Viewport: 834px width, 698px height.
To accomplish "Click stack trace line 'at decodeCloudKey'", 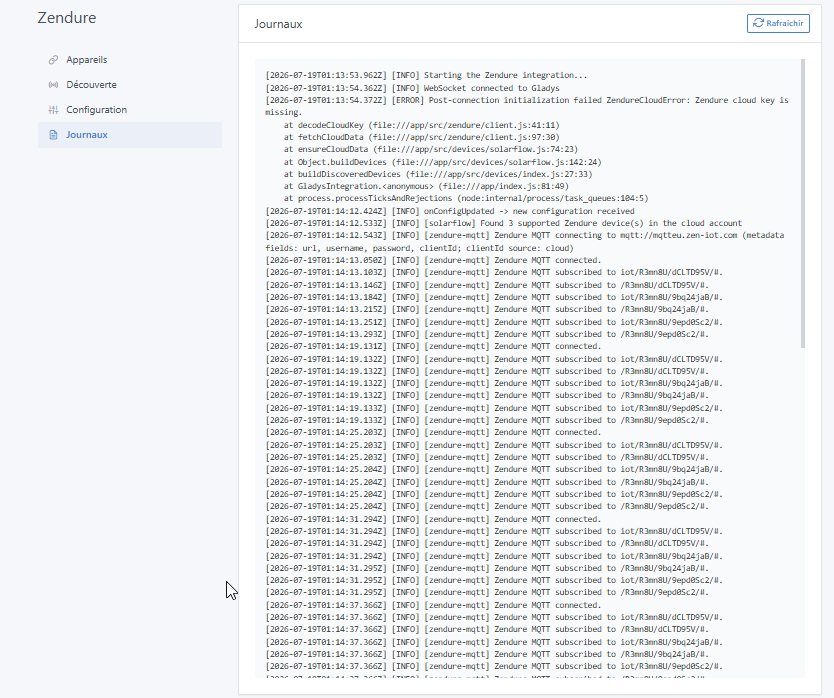I will tap(421, 125).
